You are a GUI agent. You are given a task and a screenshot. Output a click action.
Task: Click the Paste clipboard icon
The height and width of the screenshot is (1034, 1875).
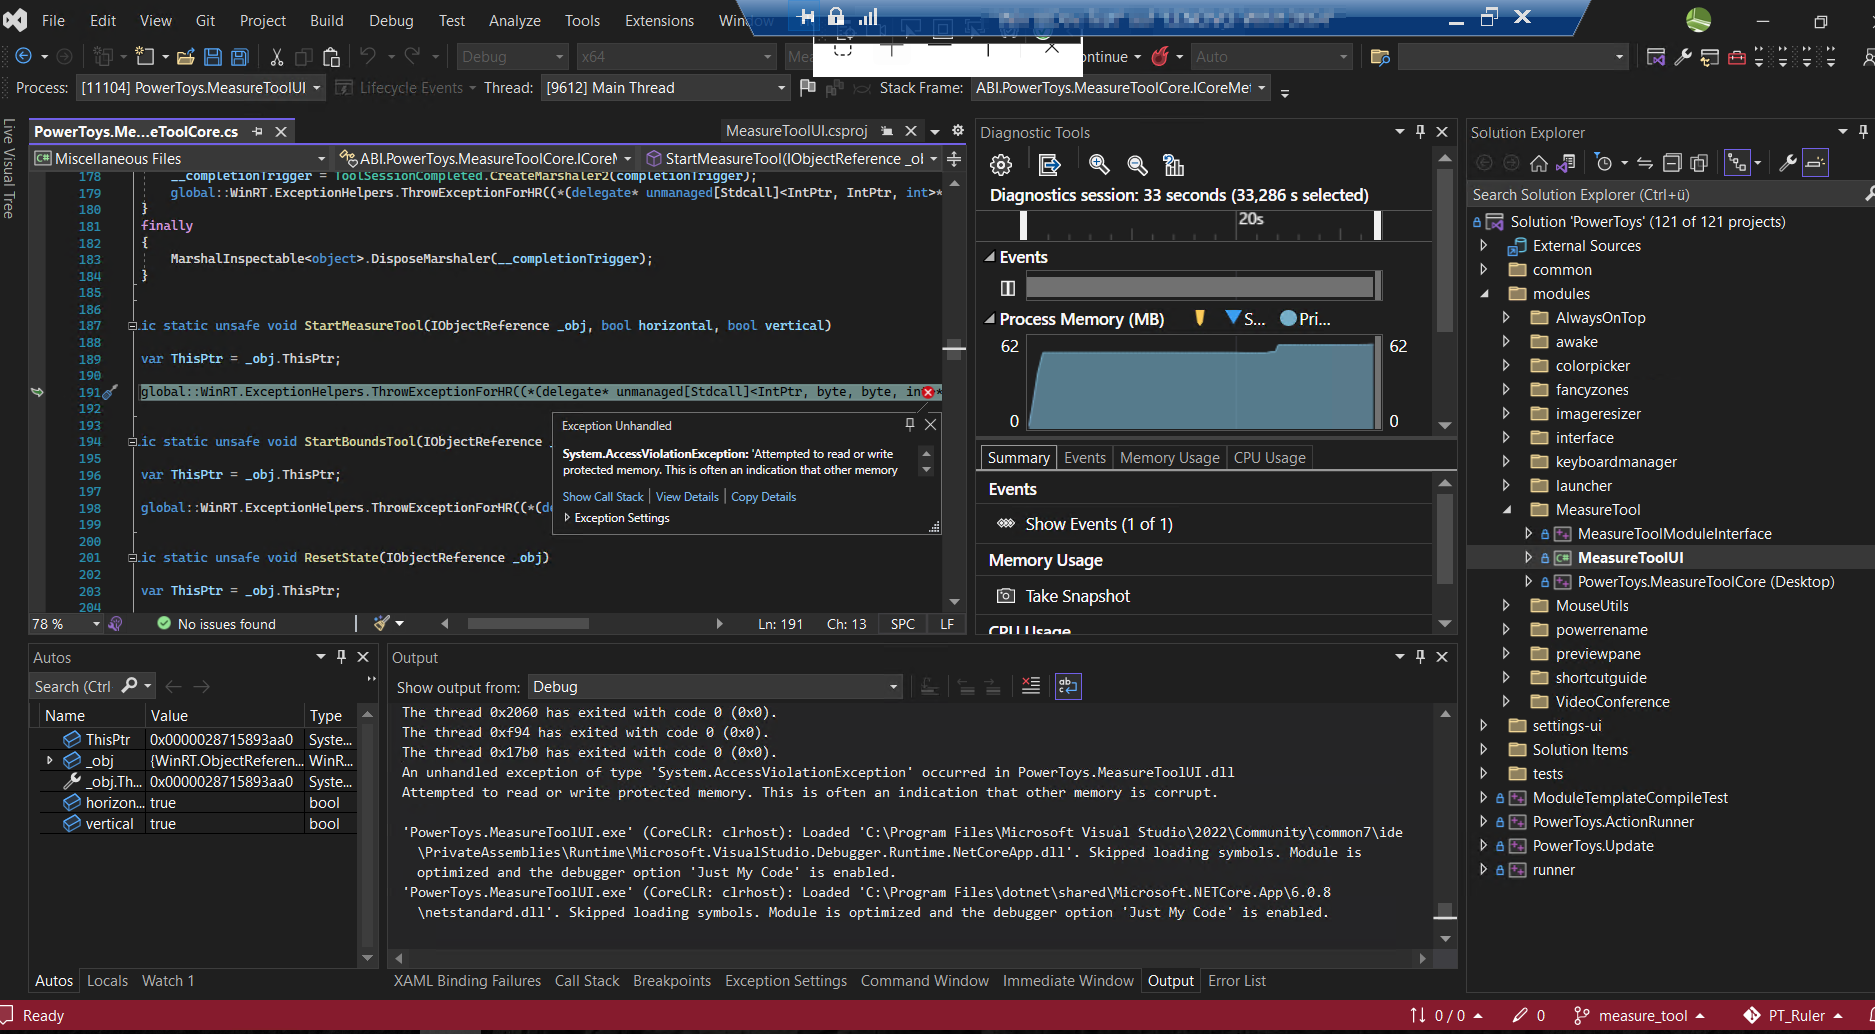332,57
